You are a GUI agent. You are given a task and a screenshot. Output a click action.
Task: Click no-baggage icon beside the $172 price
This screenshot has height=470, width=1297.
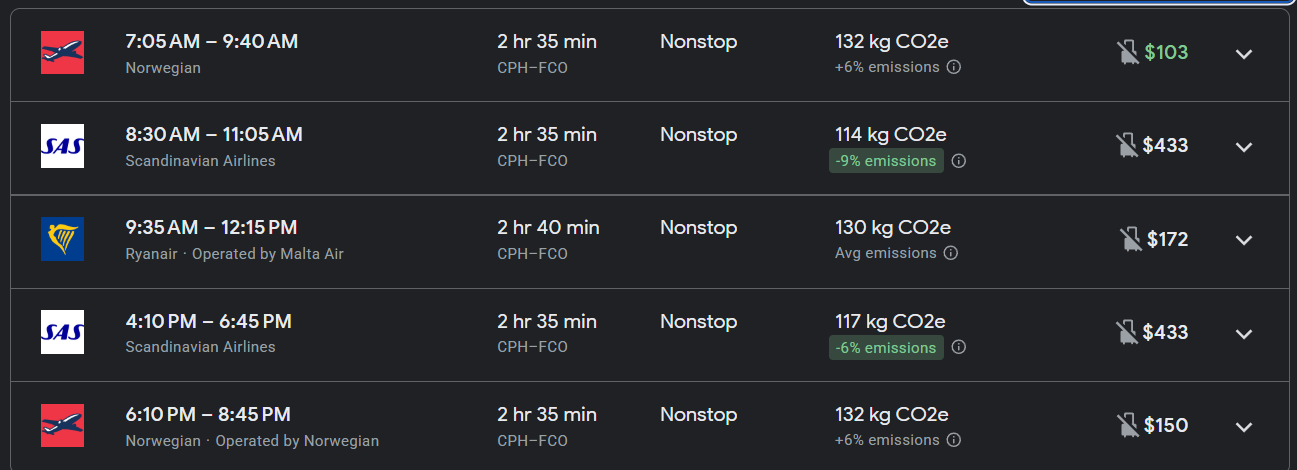(x=1131, y=240)
